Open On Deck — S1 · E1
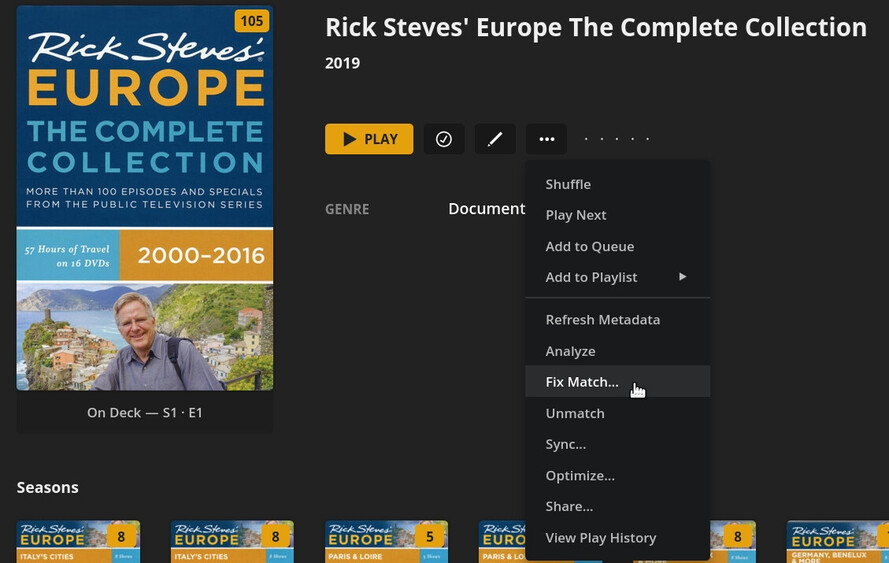This screenshot has height=563, width=889. (145, 413)
